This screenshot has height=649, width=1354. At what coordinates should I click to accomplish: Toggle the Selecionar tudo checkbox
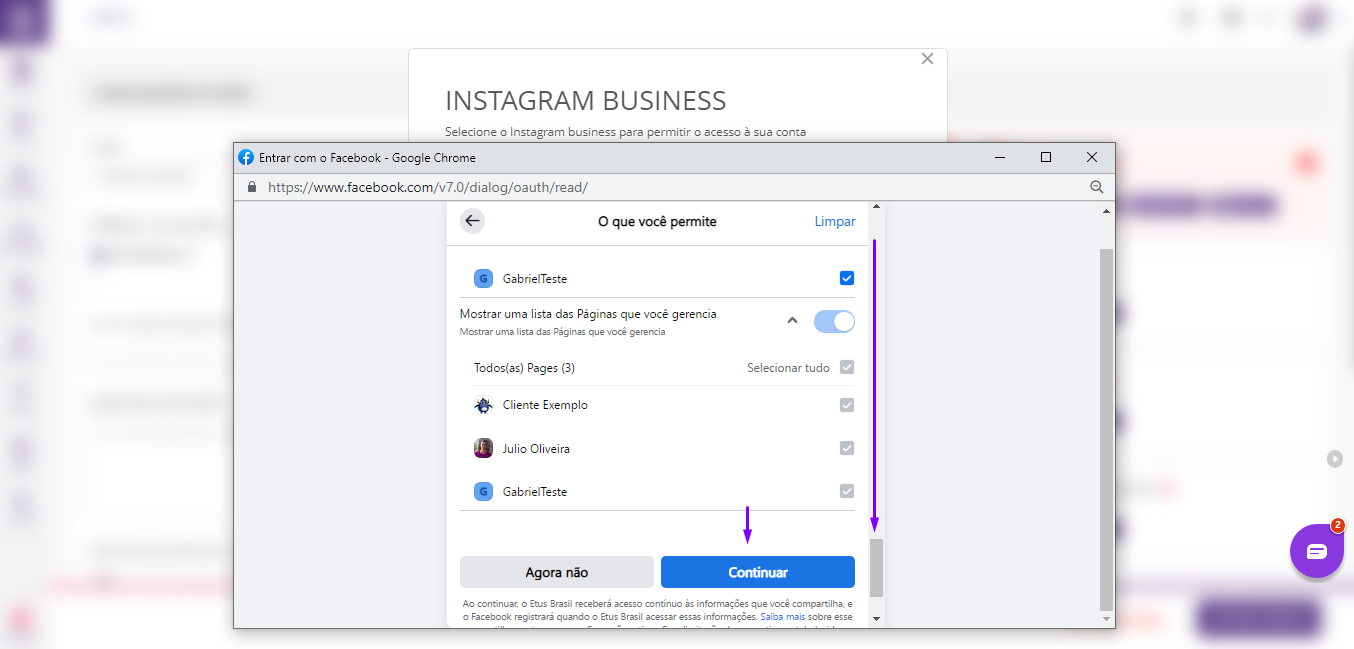(x=847, y=367)
